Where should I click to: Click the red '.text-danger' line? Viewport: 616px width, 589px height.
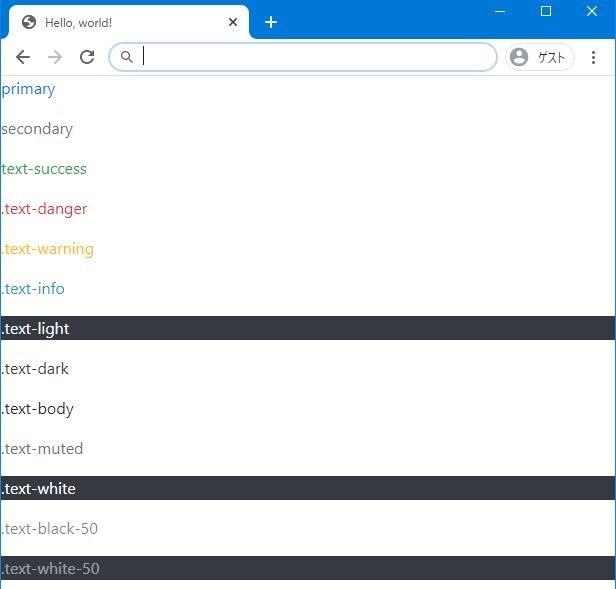click(44, 209)
